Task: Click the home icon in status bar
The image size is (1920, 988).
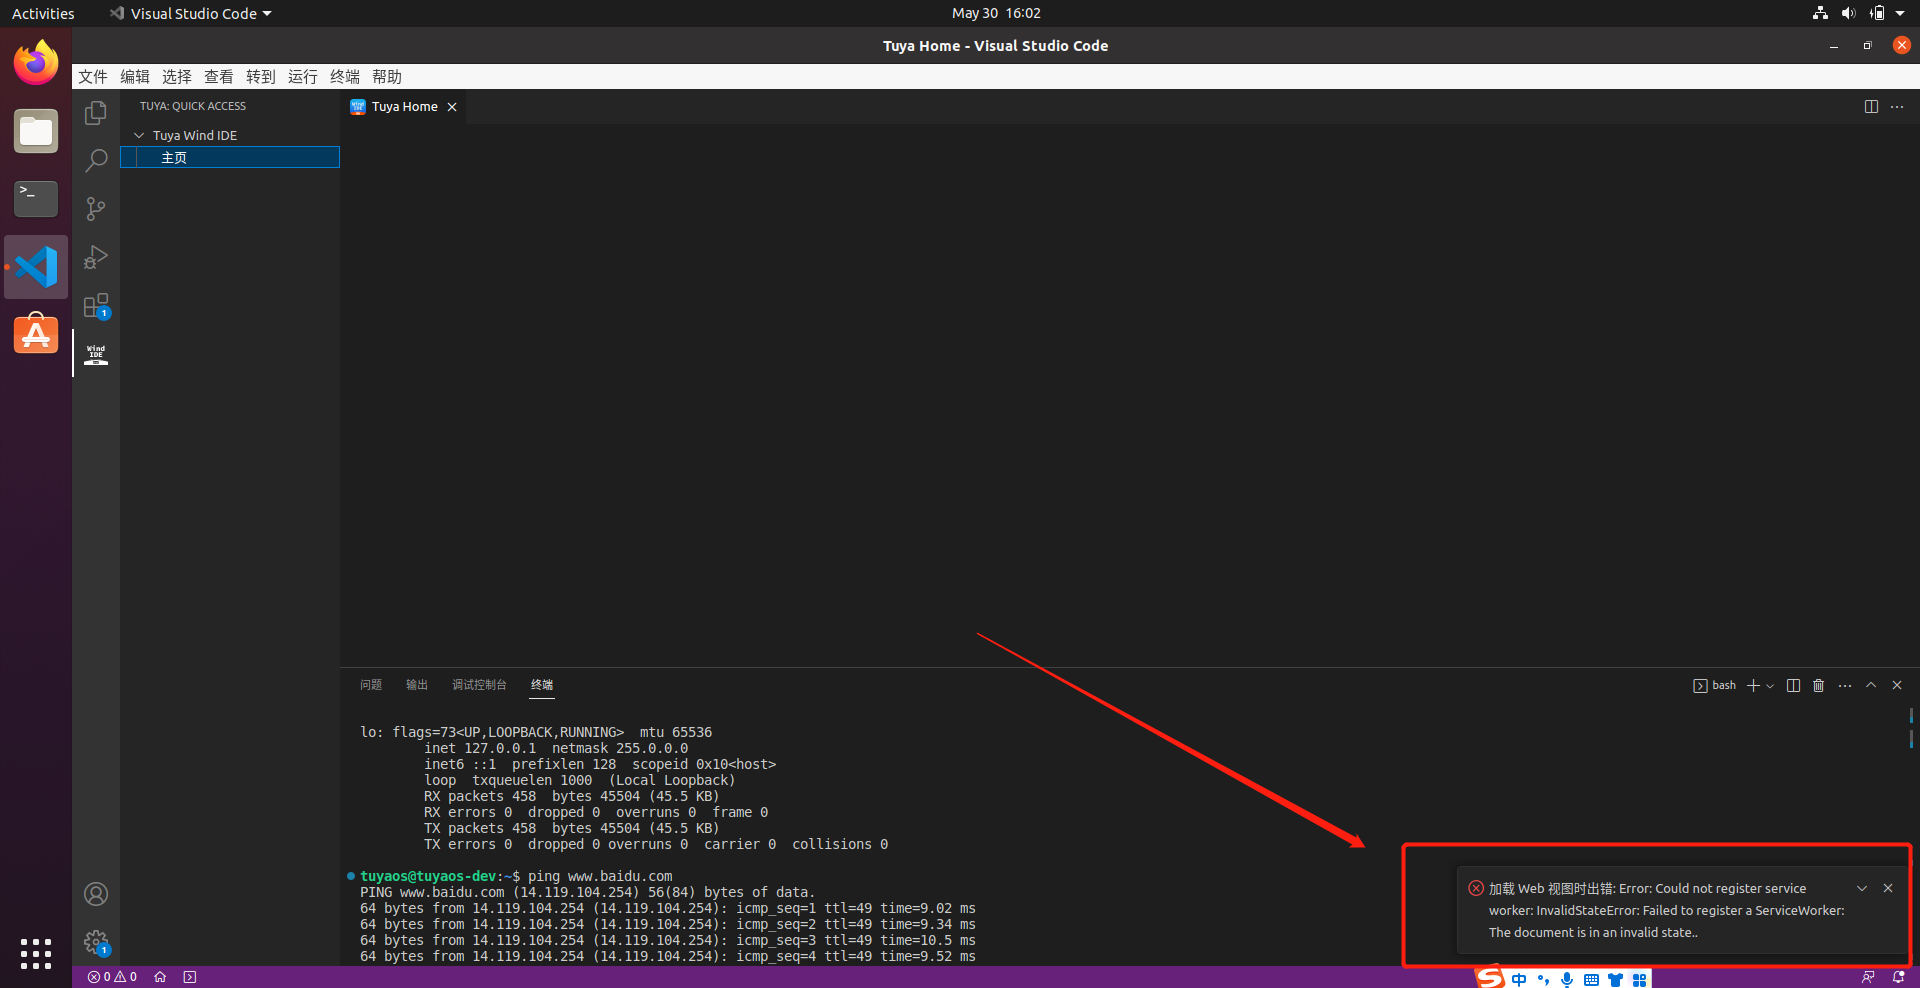Action: [160, 977]
